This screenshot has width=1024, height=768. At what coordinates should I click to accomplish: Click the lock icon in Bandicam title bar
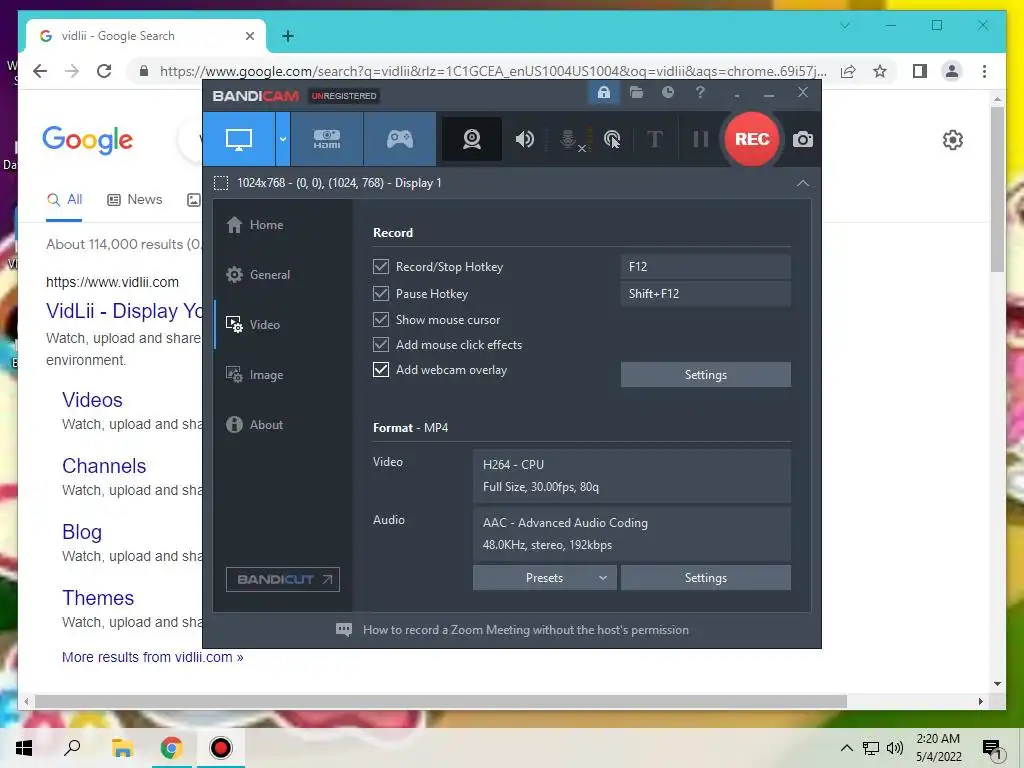point(604,93)
